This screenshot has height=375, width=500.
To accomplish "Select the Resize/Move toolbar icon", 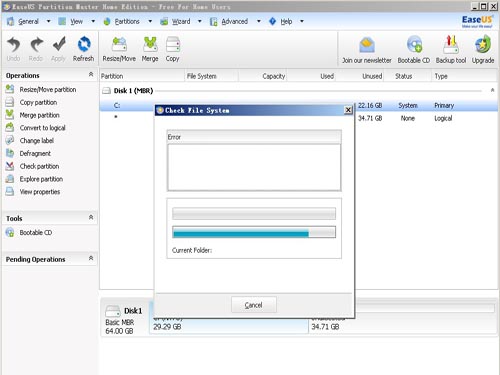I will coord(119,45).
